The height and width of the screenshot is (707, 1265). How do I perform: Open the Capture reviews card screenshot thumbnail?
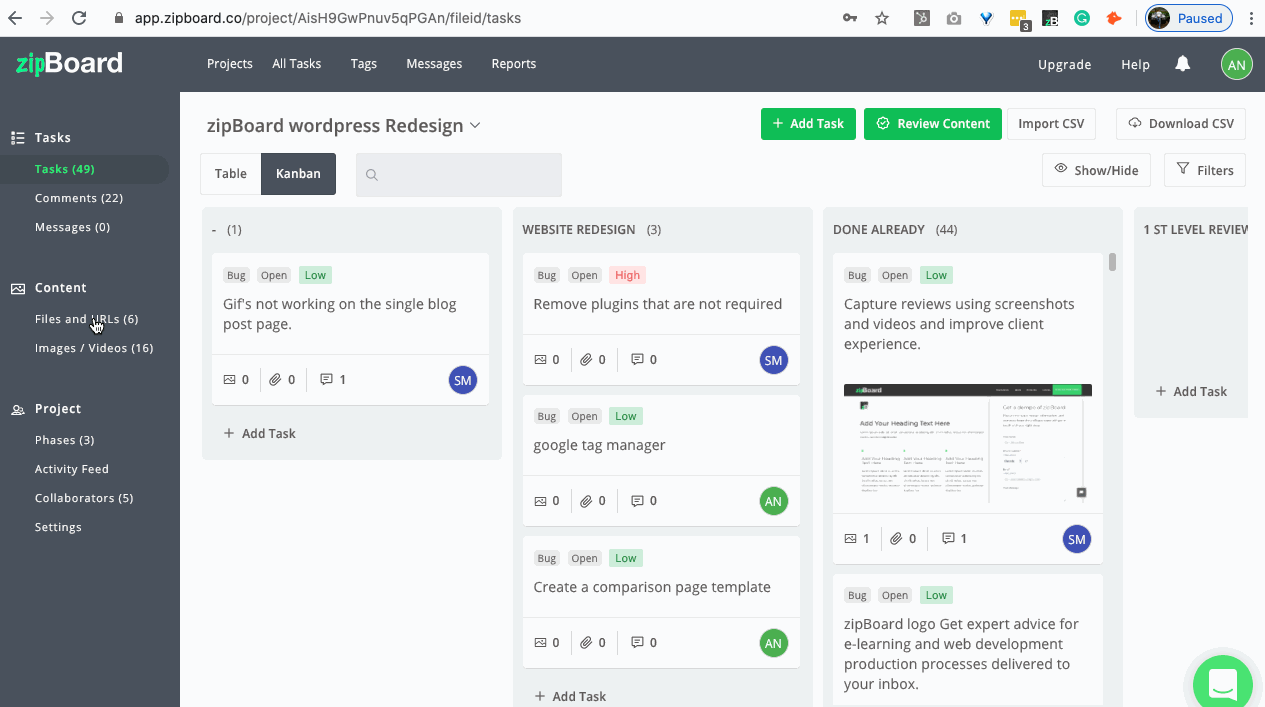coord(968,442)
